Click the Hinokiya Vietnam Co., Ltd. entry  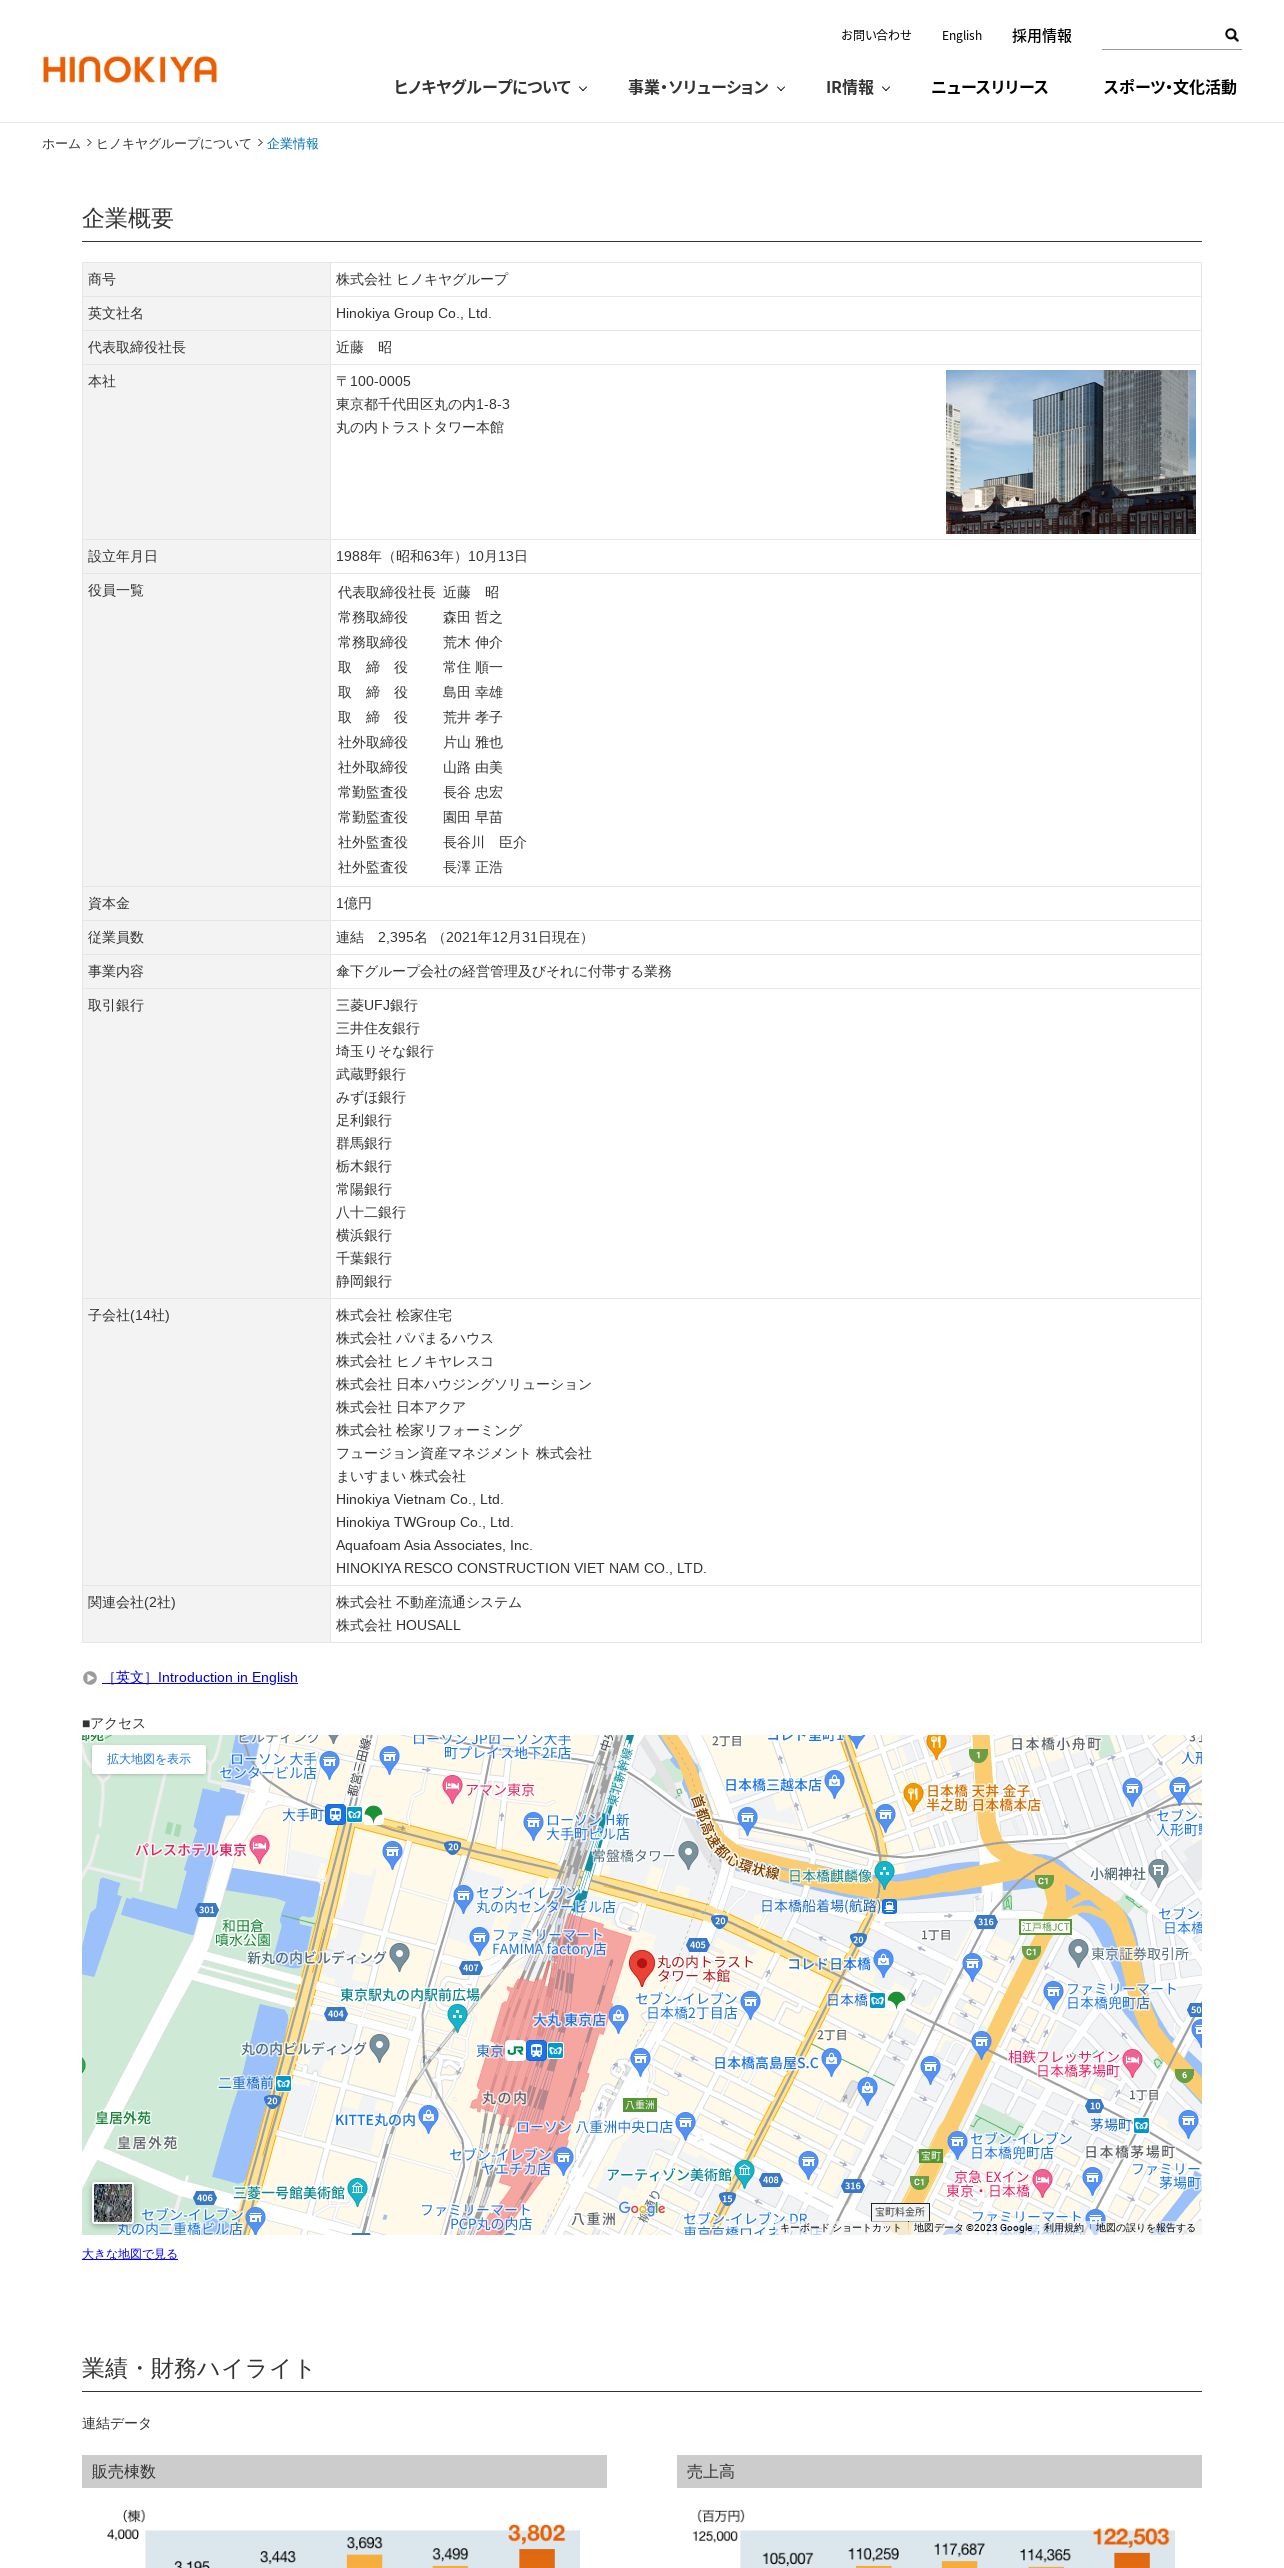coord(420,1500)
